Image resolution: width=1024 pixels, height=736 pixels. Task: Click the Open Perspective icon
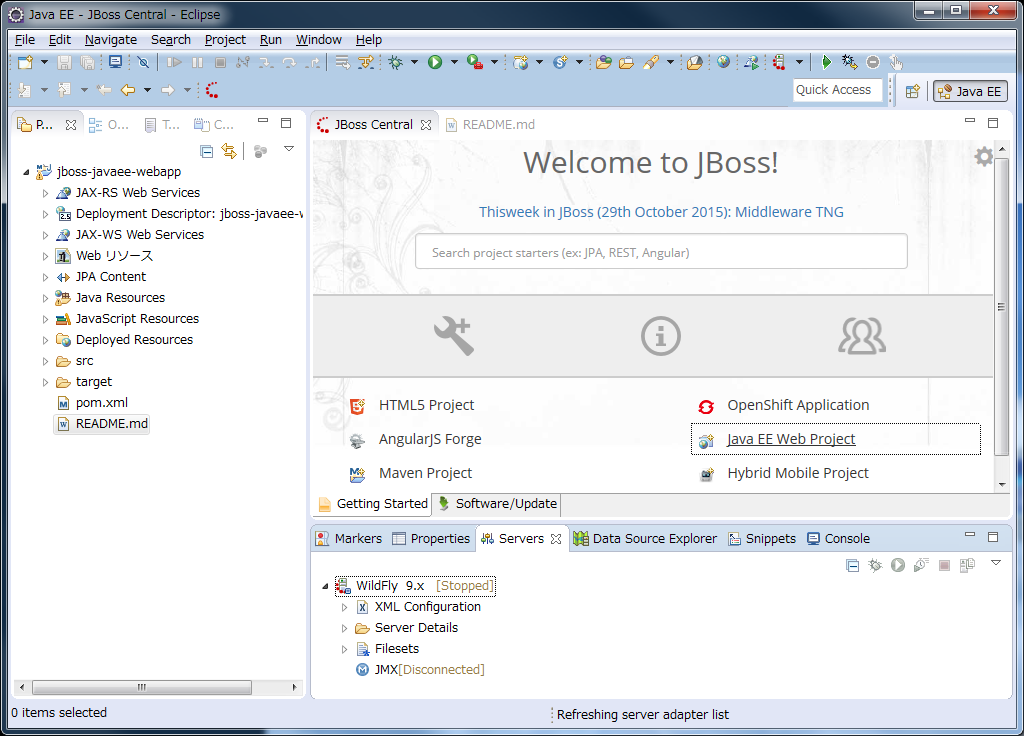point(913,91)
